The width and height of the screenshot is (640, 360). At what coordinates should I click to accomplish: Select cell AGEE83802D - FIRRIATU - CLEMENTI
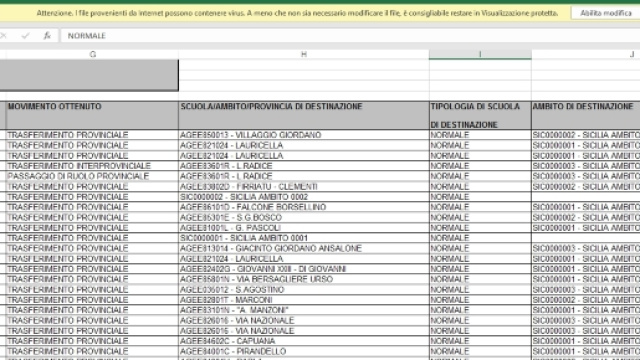304,187
